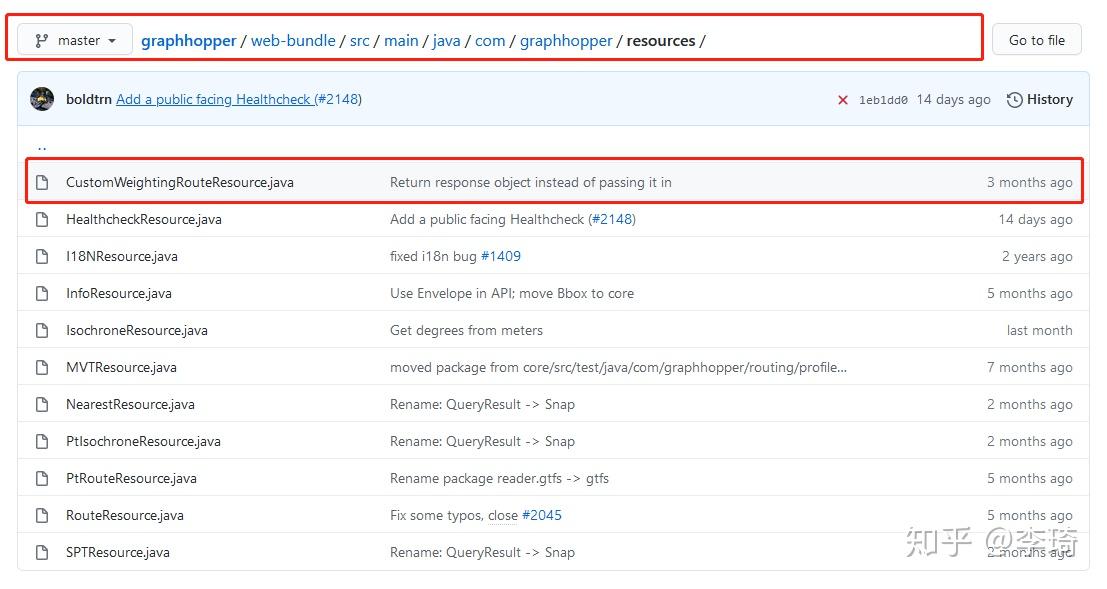Viewport: 1107px width, 589px height.
Task: Open issue #2045 link
Action: (x=541, y=516)
